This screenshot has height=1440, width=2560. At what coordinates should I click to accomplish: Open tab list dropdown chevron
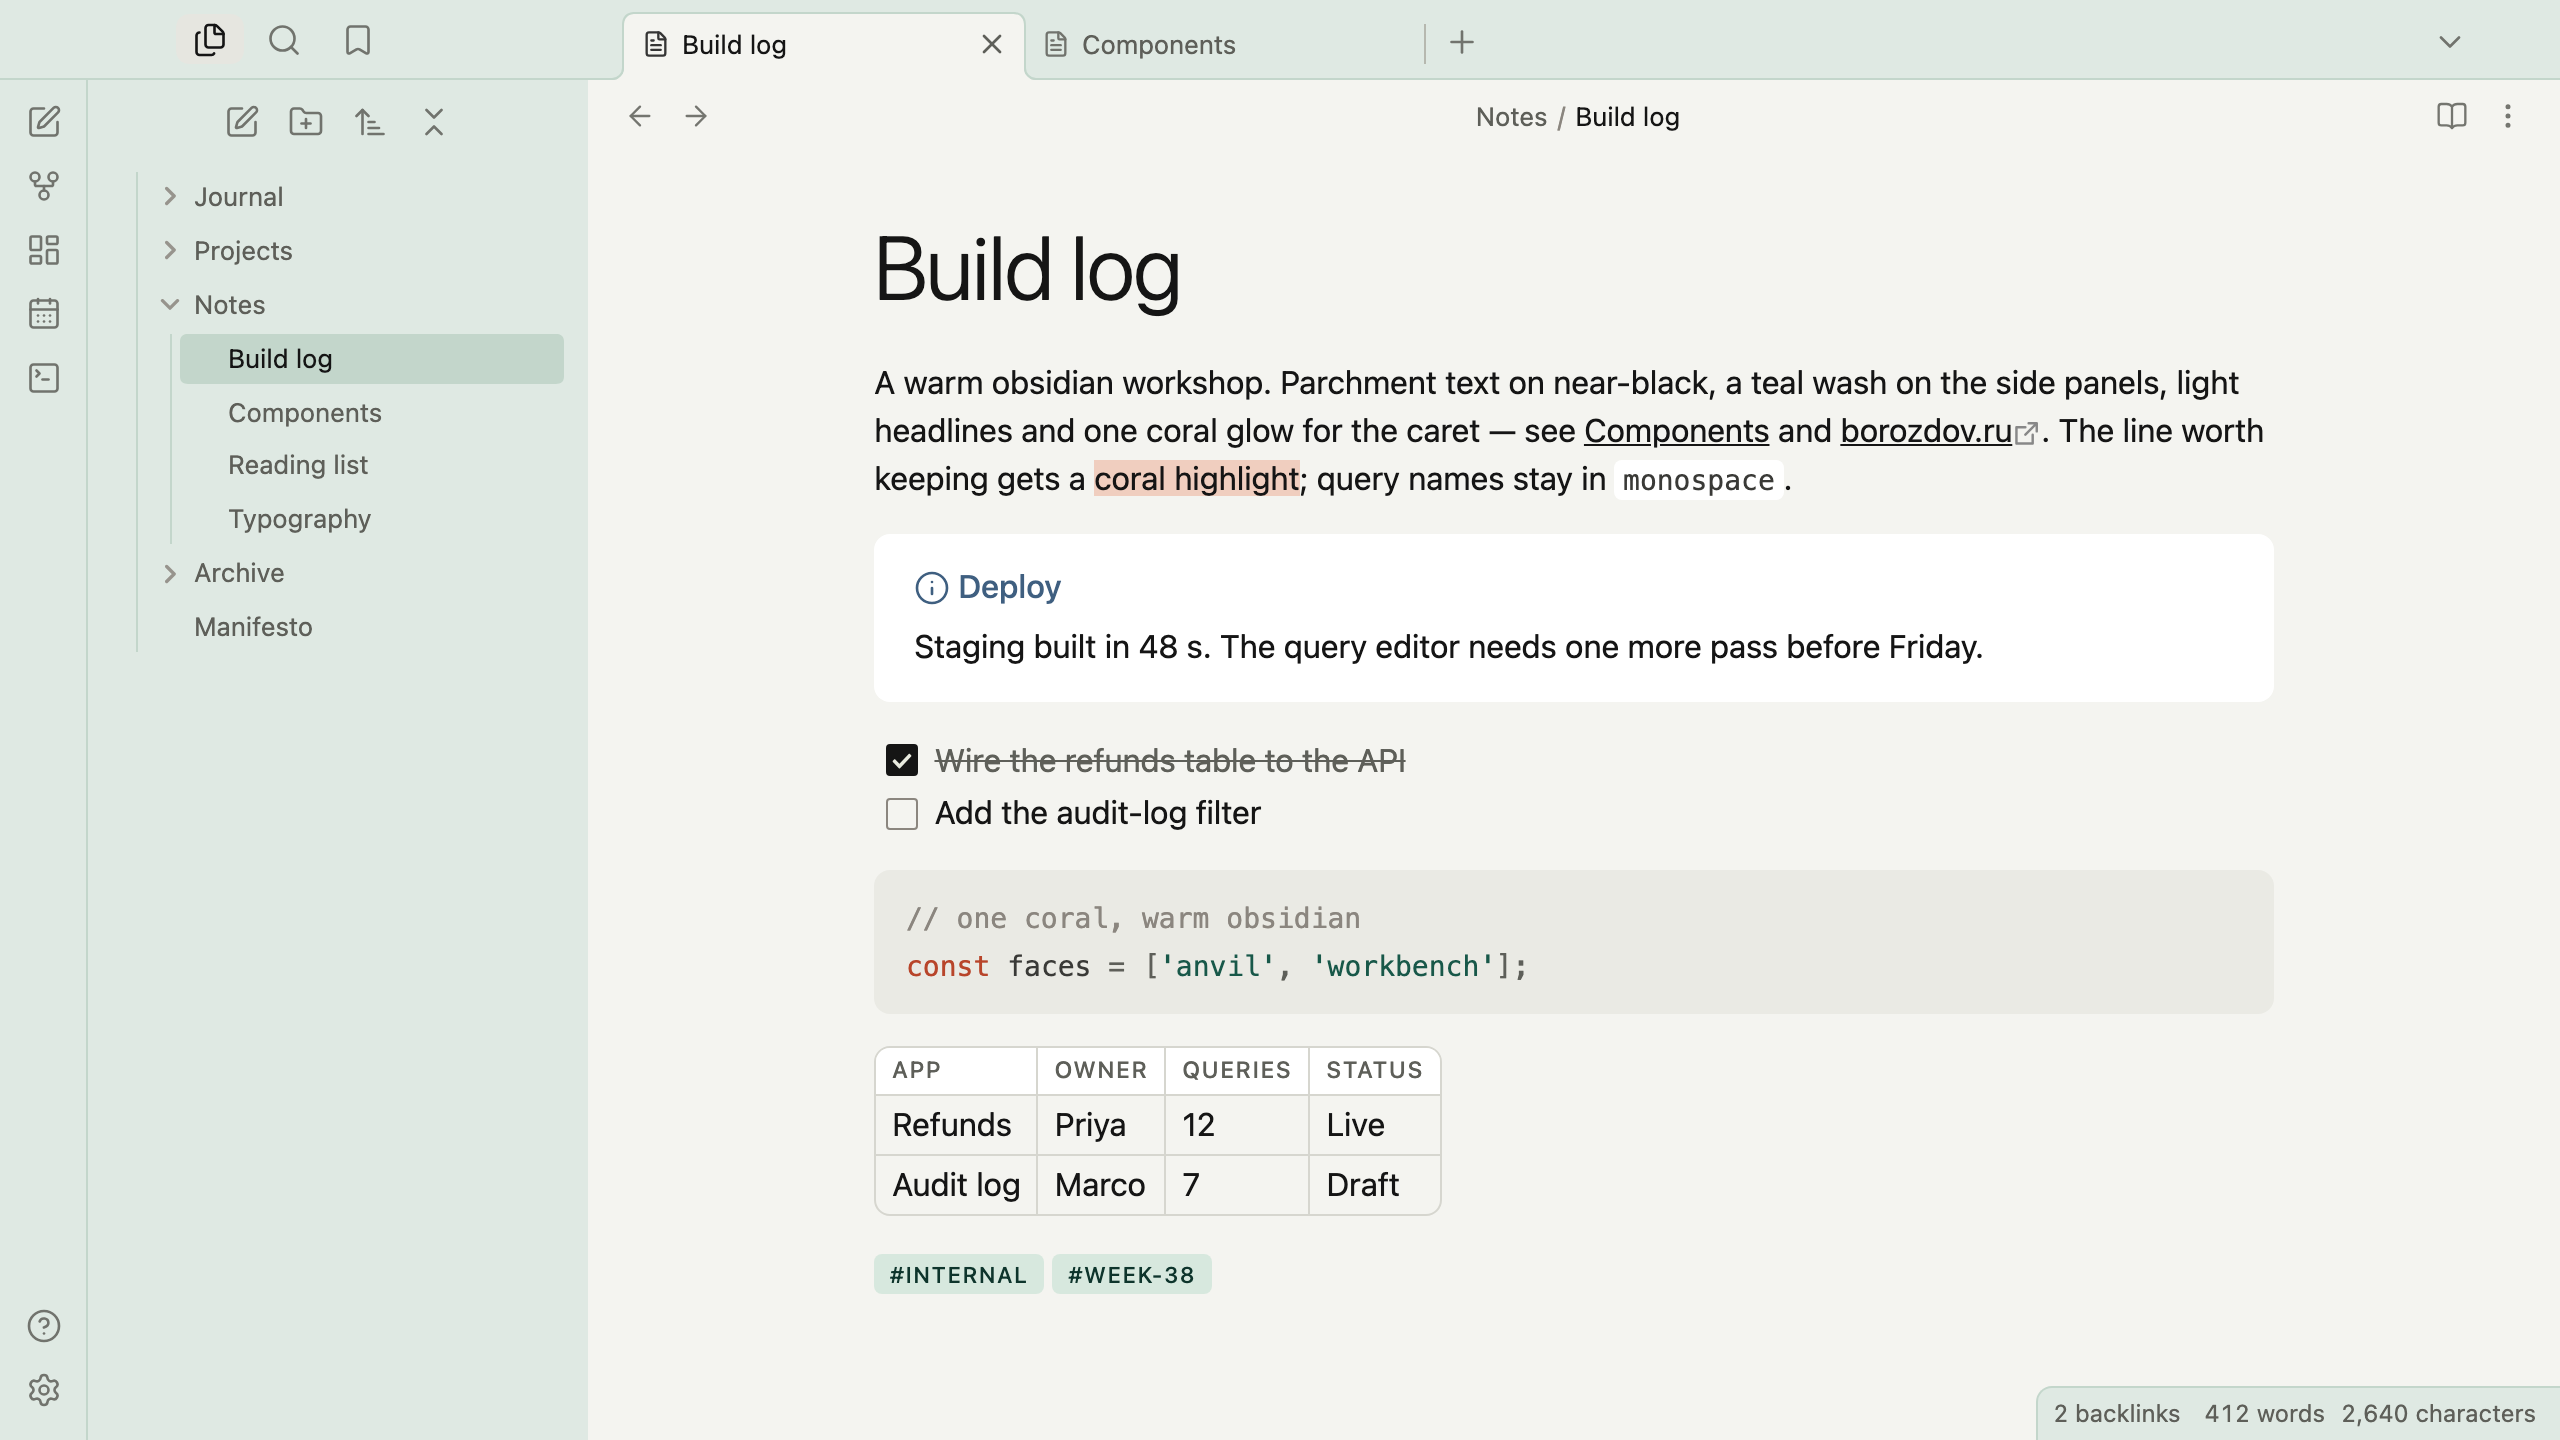coord(2450,42)
